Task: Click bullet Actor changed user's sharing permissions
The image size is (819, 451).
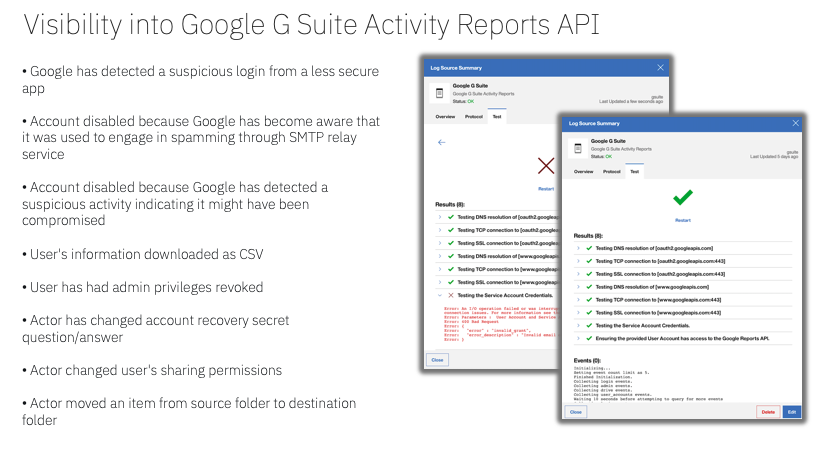Action: click(x=152, y=370)
